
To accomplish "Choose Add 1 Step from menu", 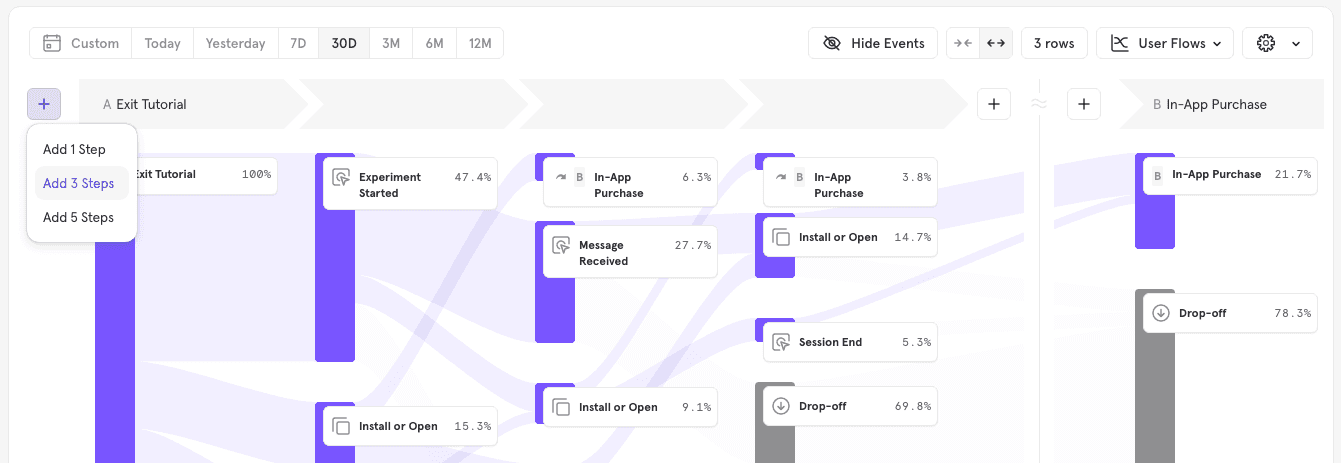I will tap(74, 150).
